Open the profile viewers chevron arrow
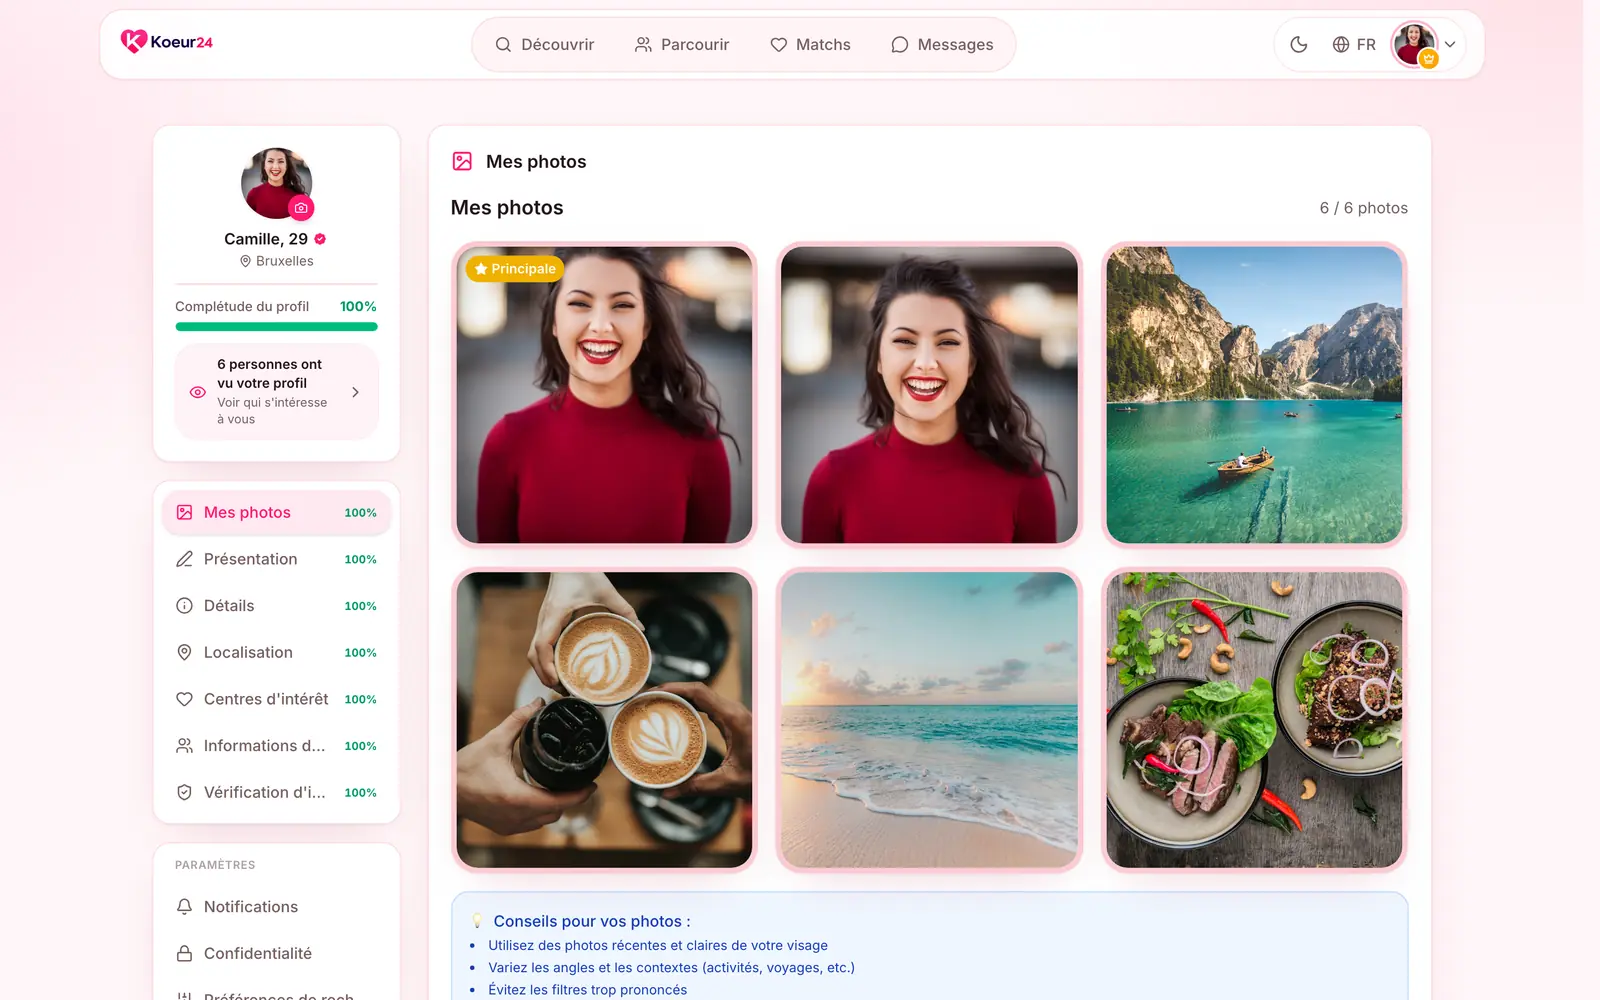This screenshot has width=1600, height=1000. coord(355,392)
